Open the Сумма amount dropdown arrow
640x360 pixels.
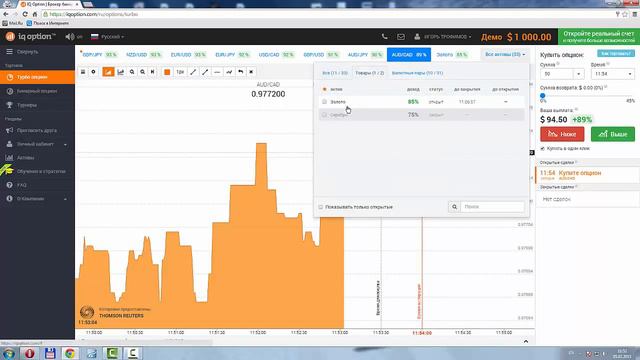[578, 74]
